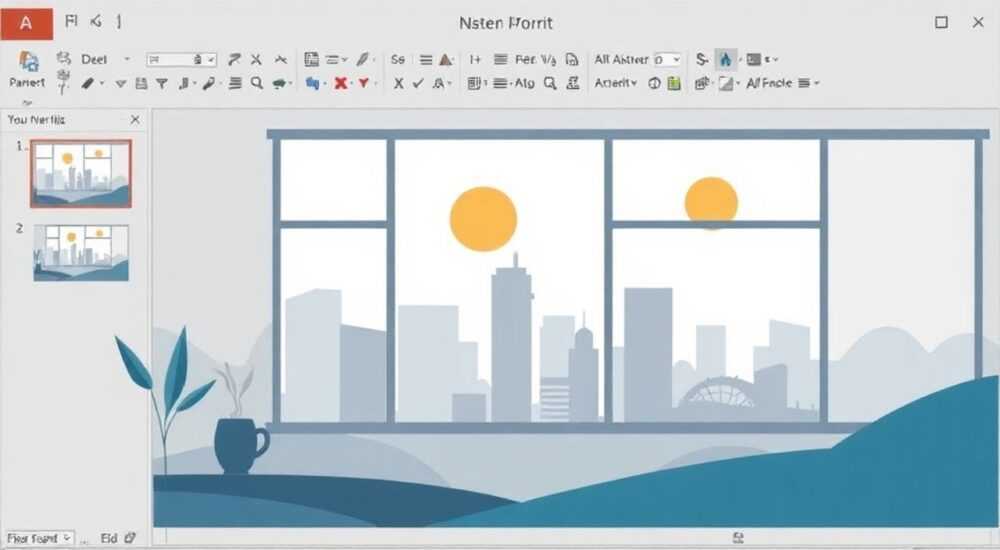Select the magnifier search icon in left toolbar group
This screenshot has height=550, width=1000.
tap(257, 83)
